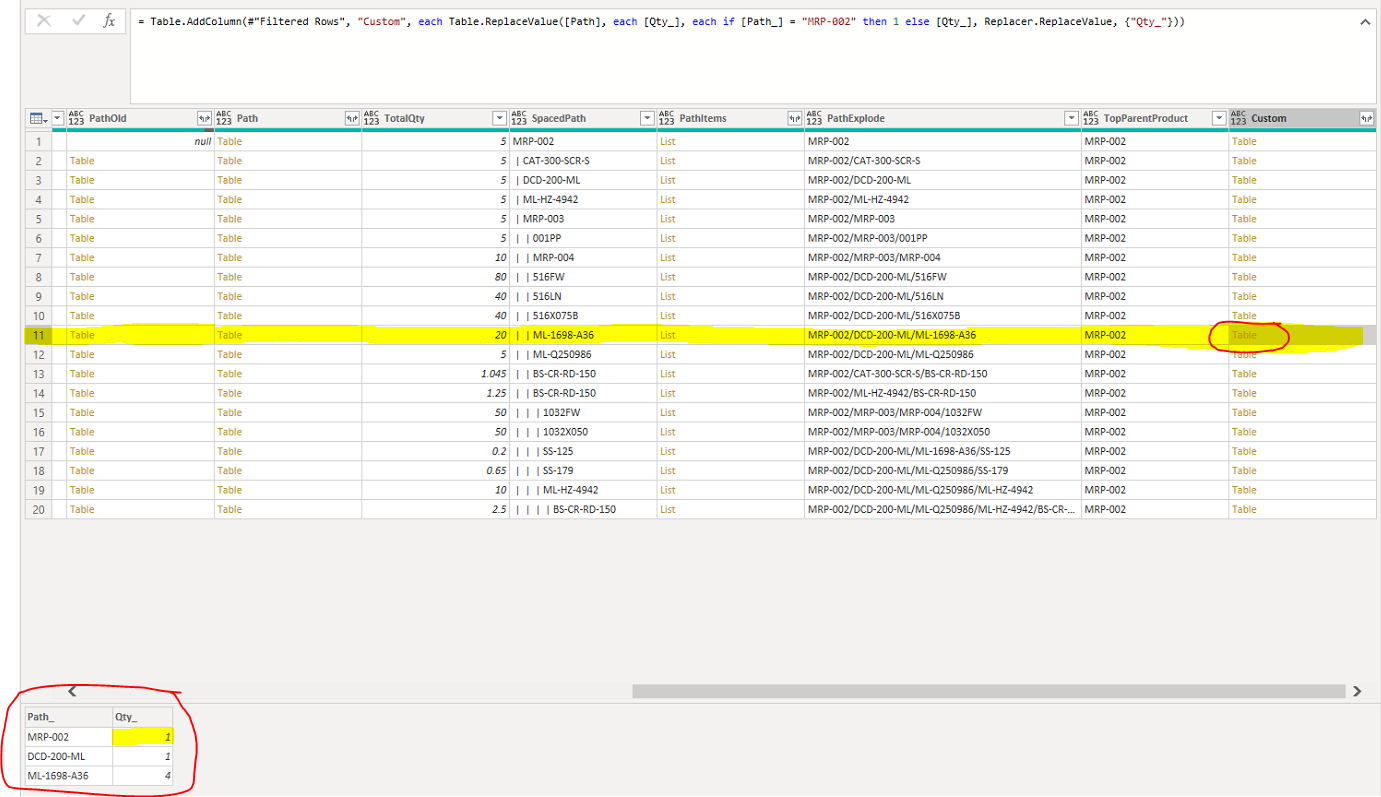Image resolution: width=1381 pixels, height=797 pixels.
Task: Select row number 1
Action: click(x=38, y=141)
